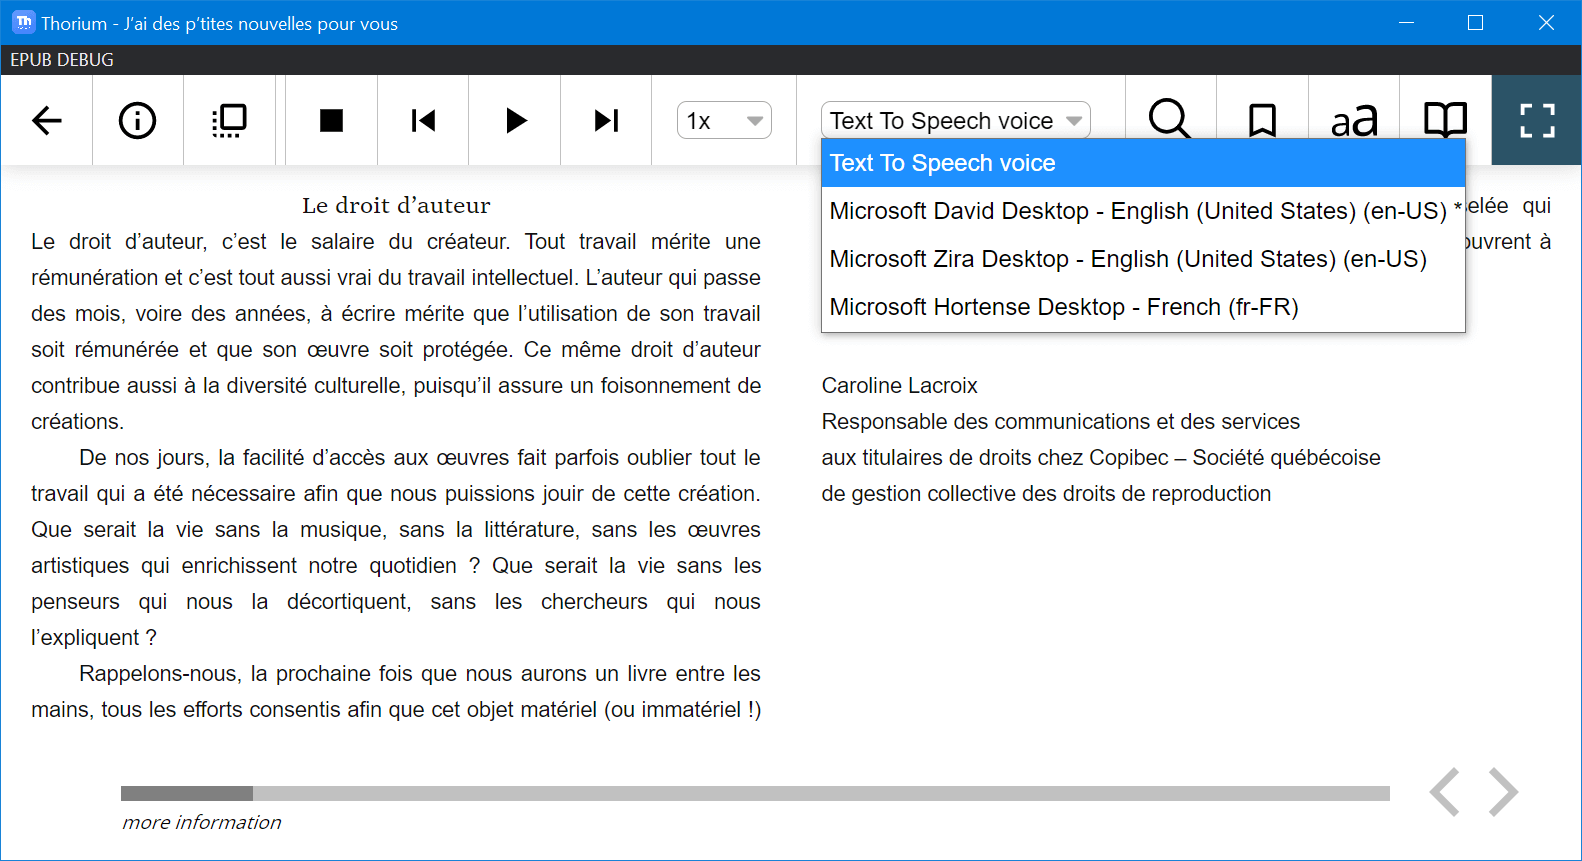Go to the previous page arrow
This screenshot has width=1582, height=861.
[1445, 793]
